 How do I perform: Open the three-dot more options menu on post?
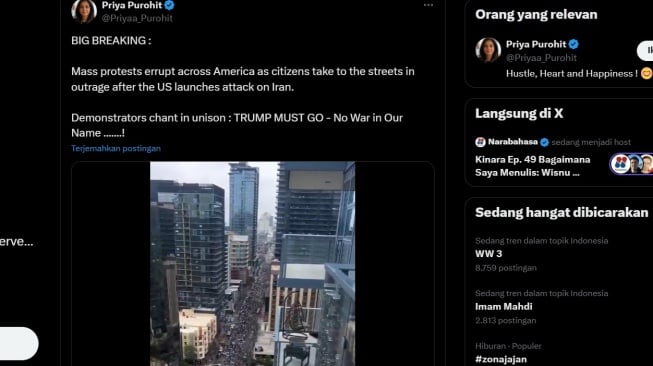pyautogui.click(x=428, y=5)
